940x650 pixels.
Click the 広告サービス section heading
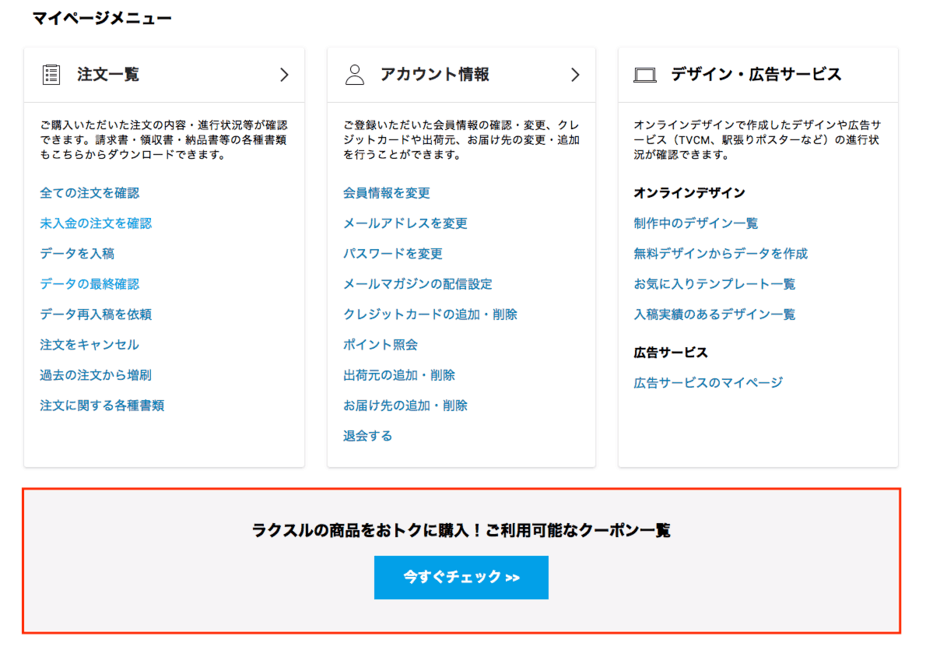click(671, 353)
